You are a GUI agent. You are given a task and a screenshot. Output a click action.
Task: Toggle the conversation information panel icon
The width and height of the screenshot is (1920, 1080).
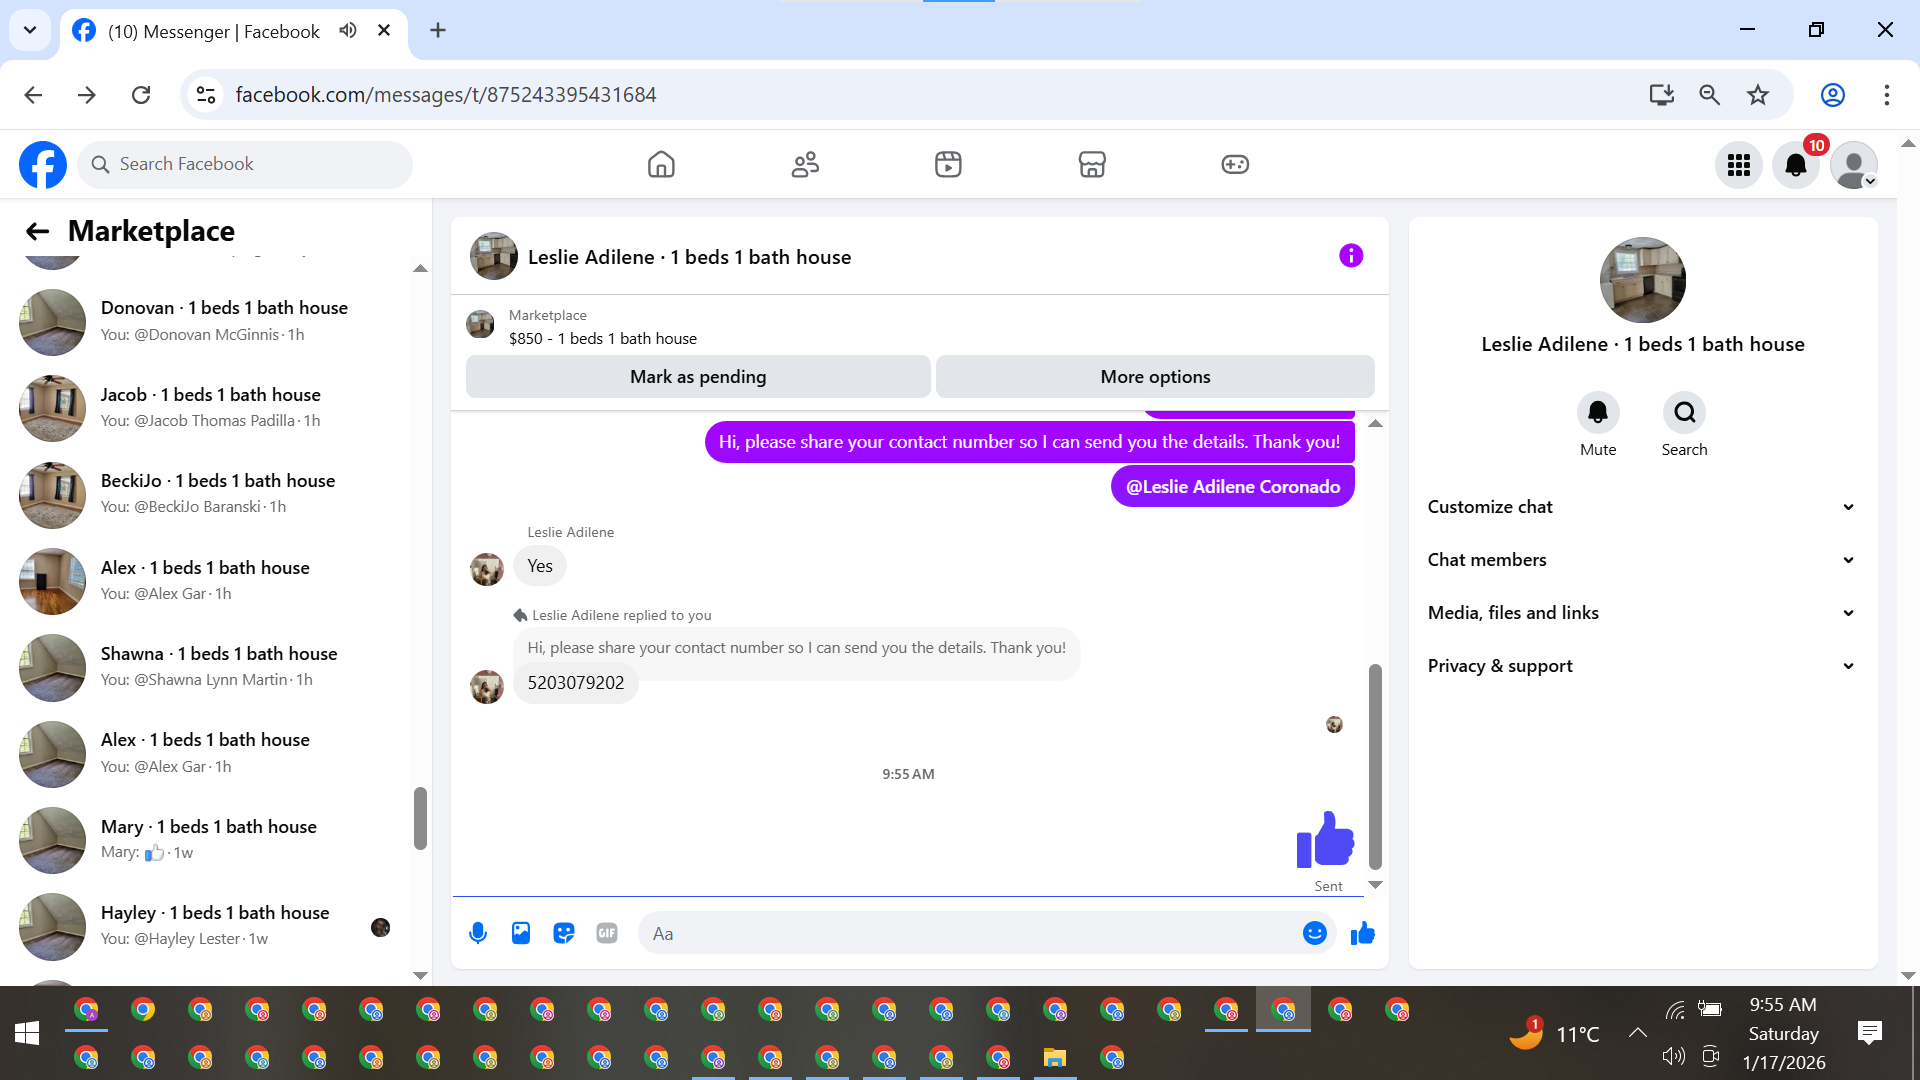(1351, 256)
